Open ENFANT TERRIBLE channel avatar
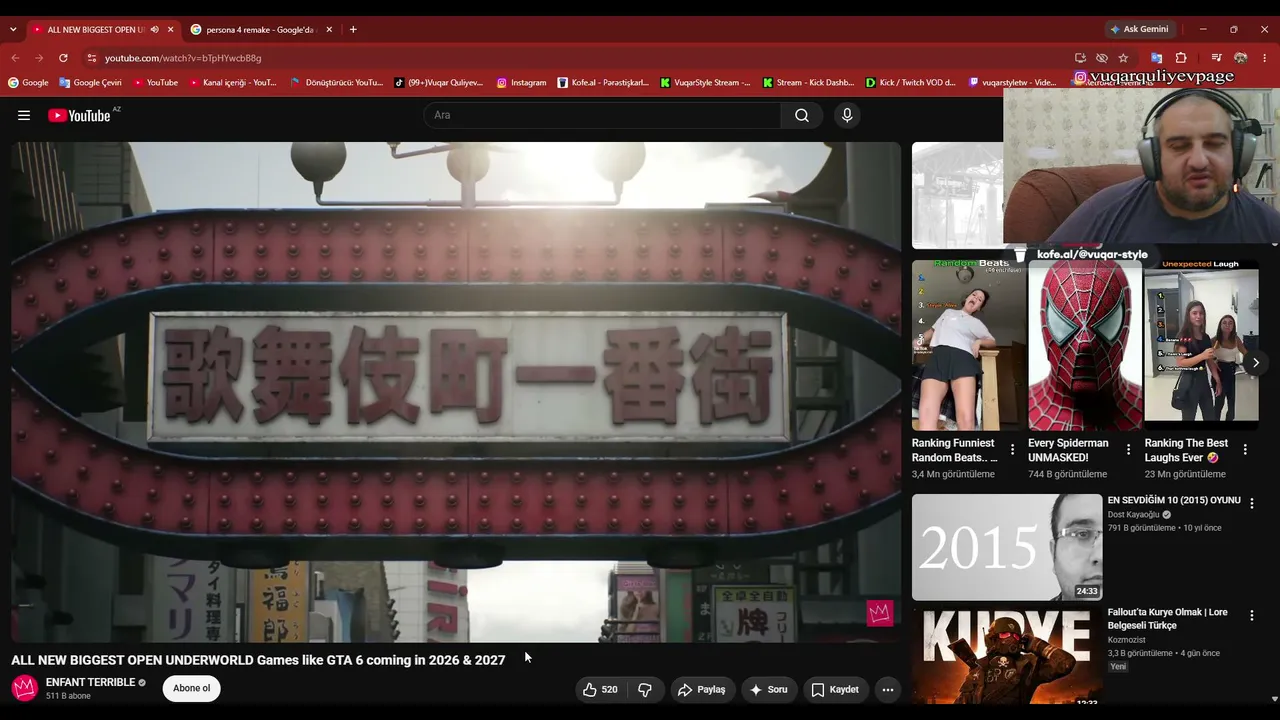The width and height of the screenshot is (1280, 720). pos(25,688)
